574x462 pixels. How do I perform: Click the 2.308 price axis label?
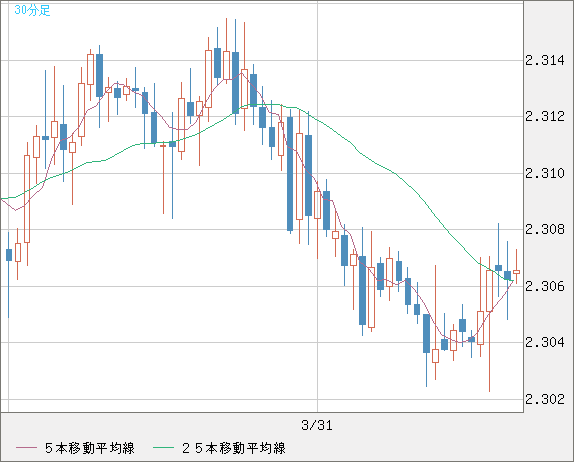point(545,230)
